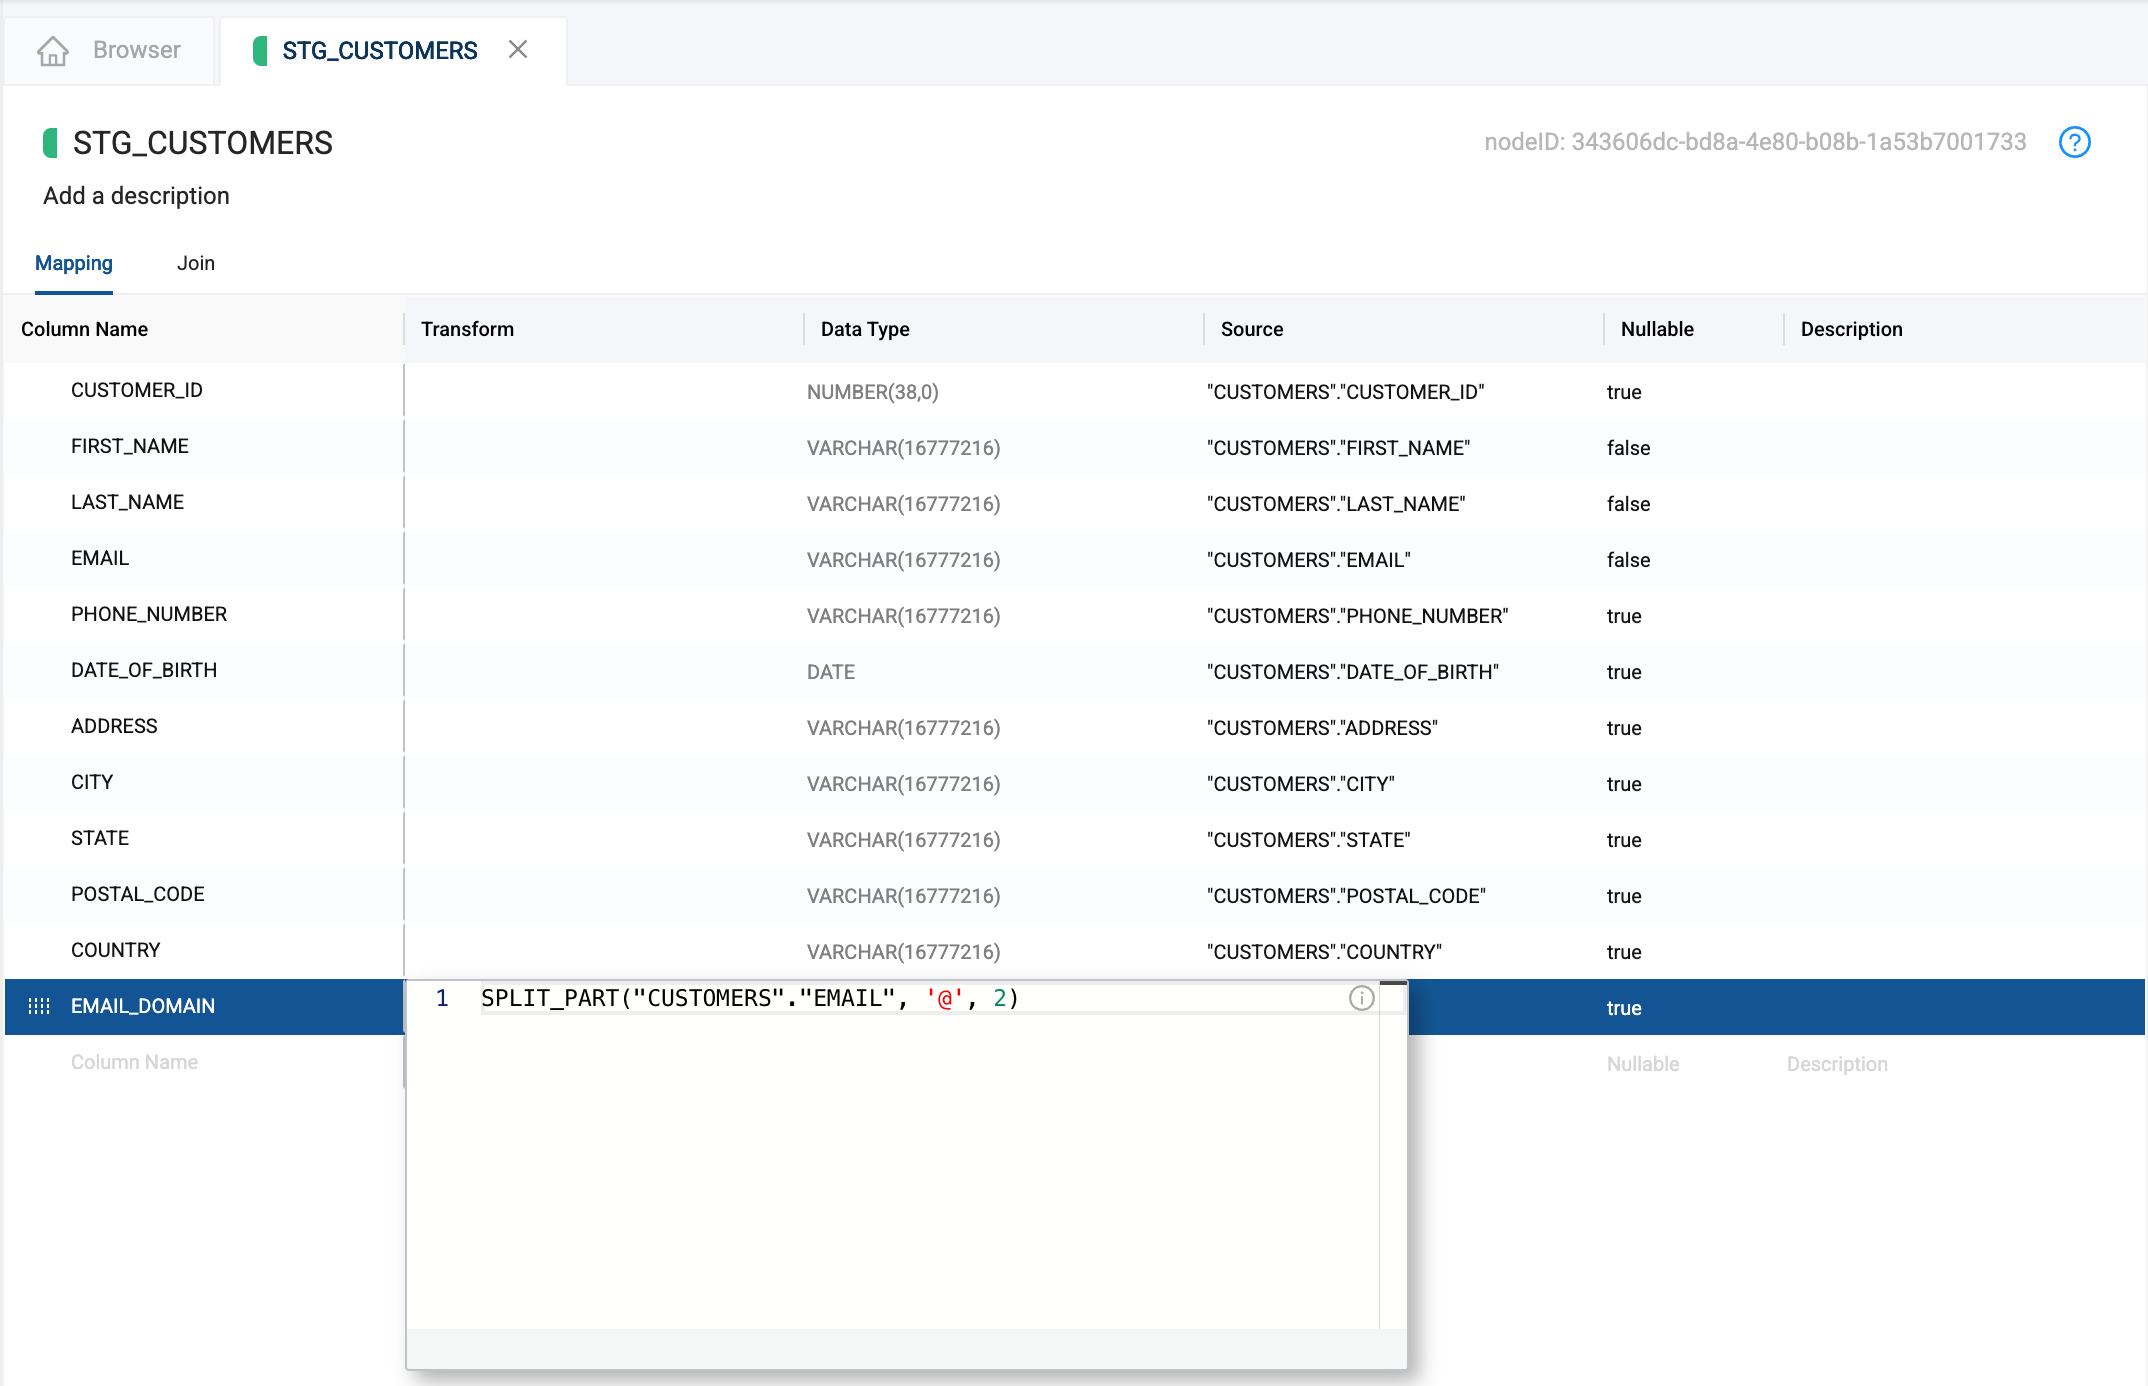
Task: Click green node icon next to STG_CUSTOMERS title
Action: pos(50,143)
